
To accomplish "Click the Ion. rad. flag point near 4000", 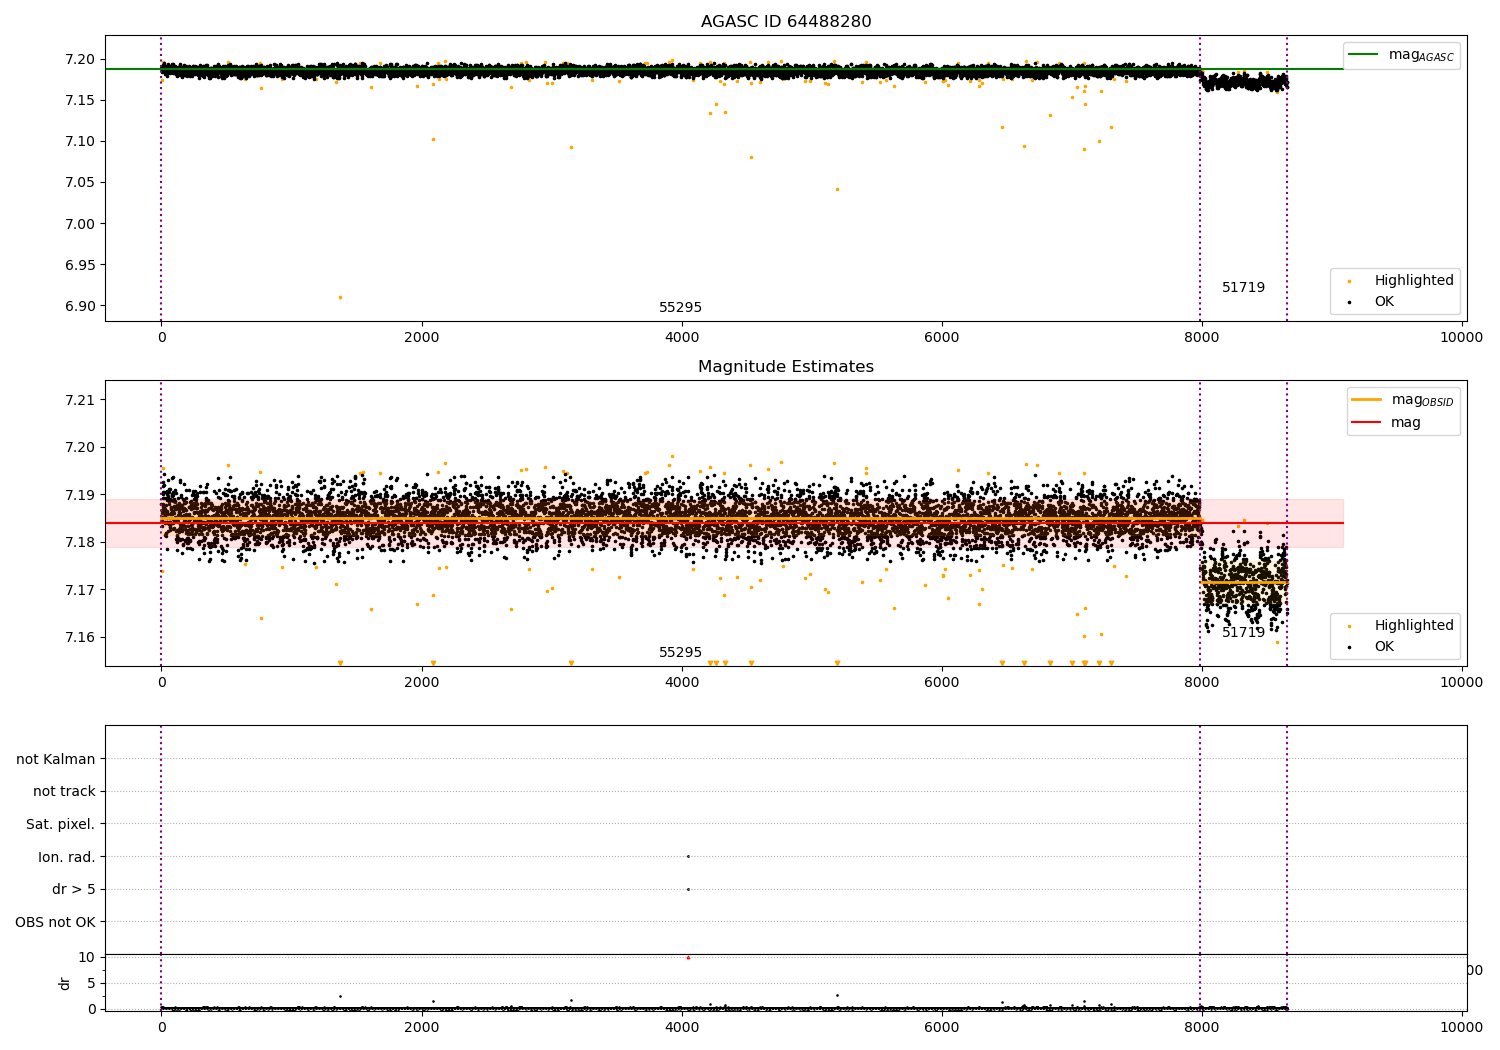I will coord(688,856).
